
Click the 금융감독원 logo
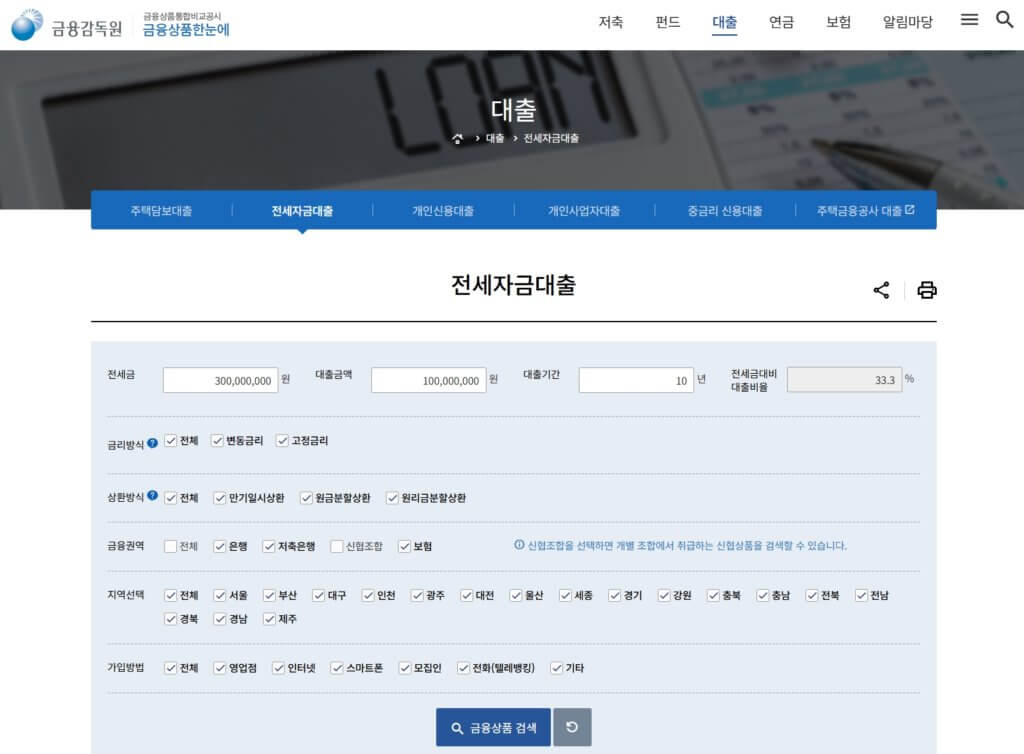(67, 25)
